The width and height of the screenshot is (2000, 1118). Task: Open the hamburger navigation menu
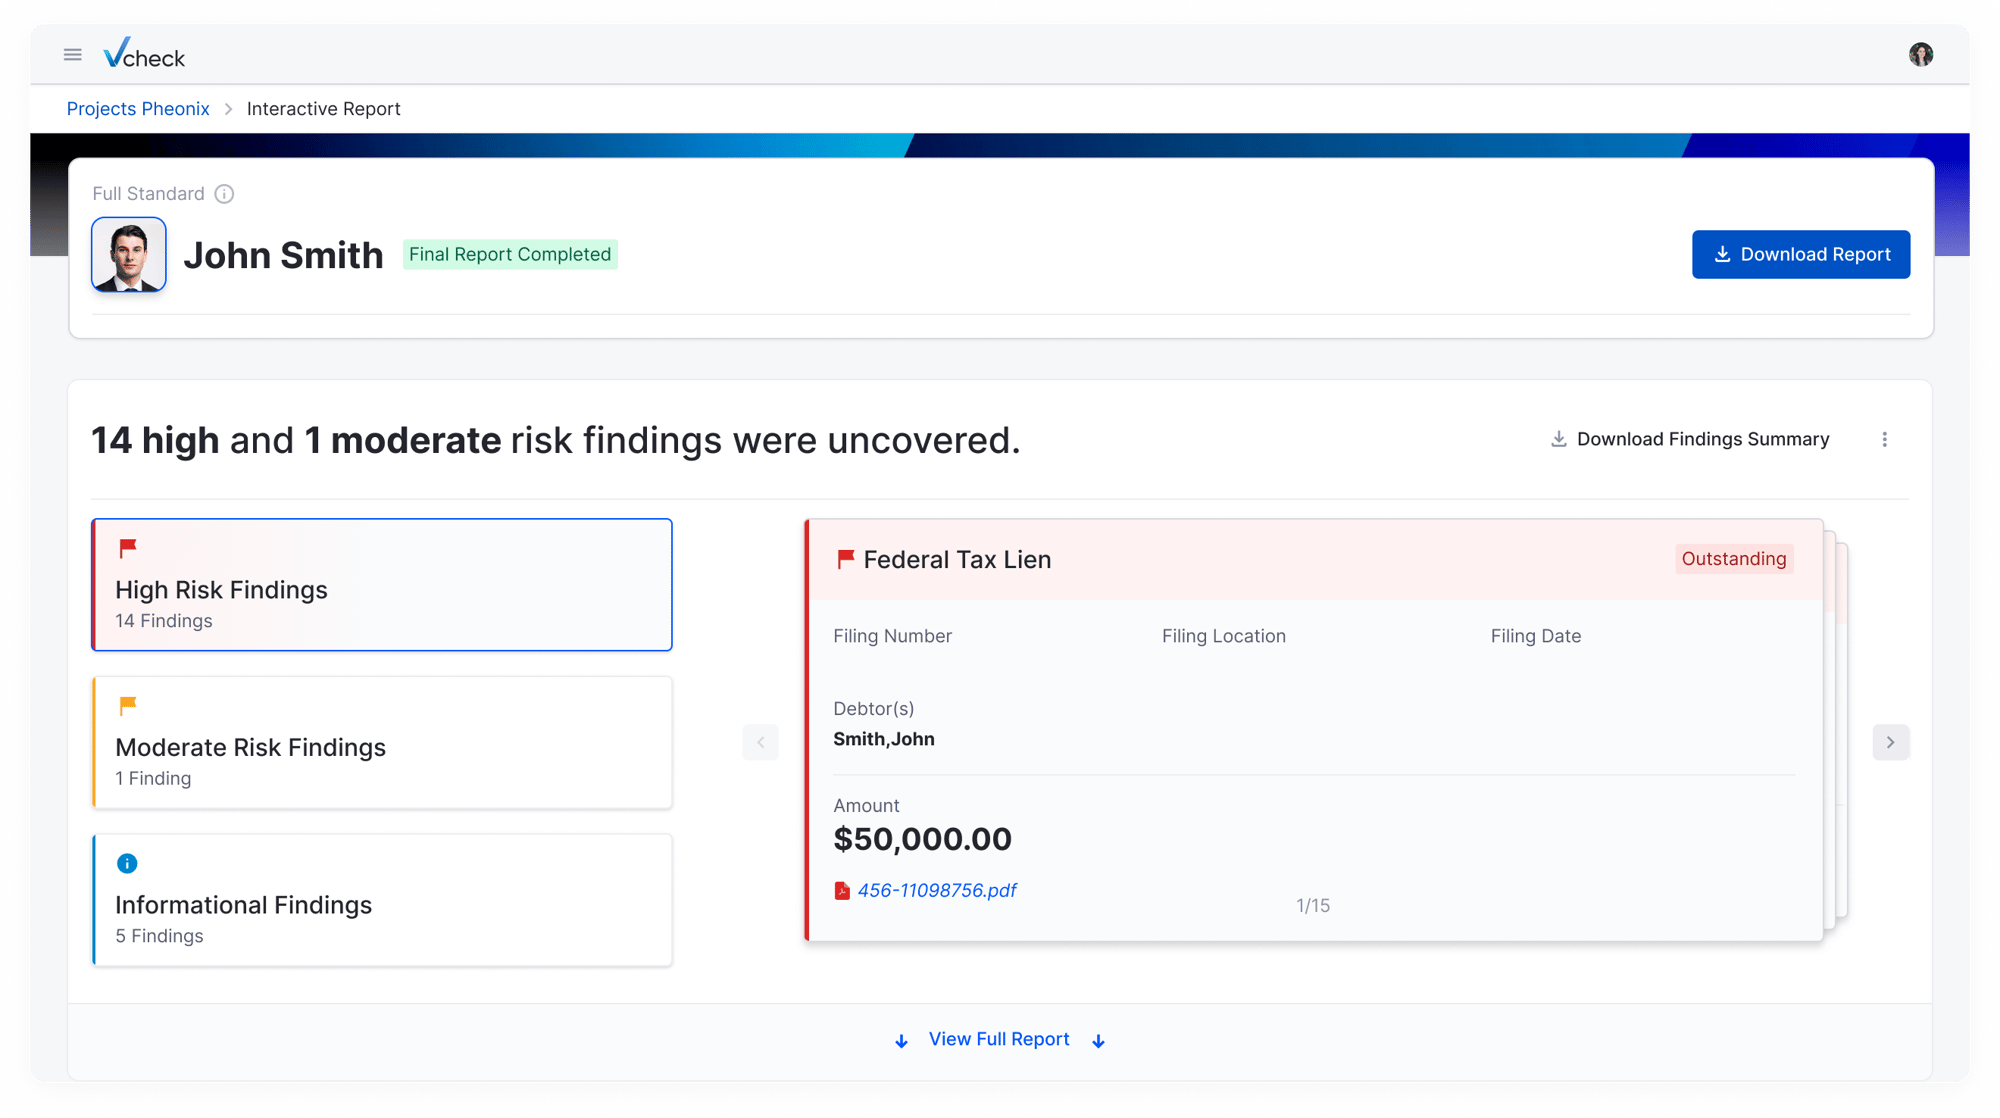(73, 55)
